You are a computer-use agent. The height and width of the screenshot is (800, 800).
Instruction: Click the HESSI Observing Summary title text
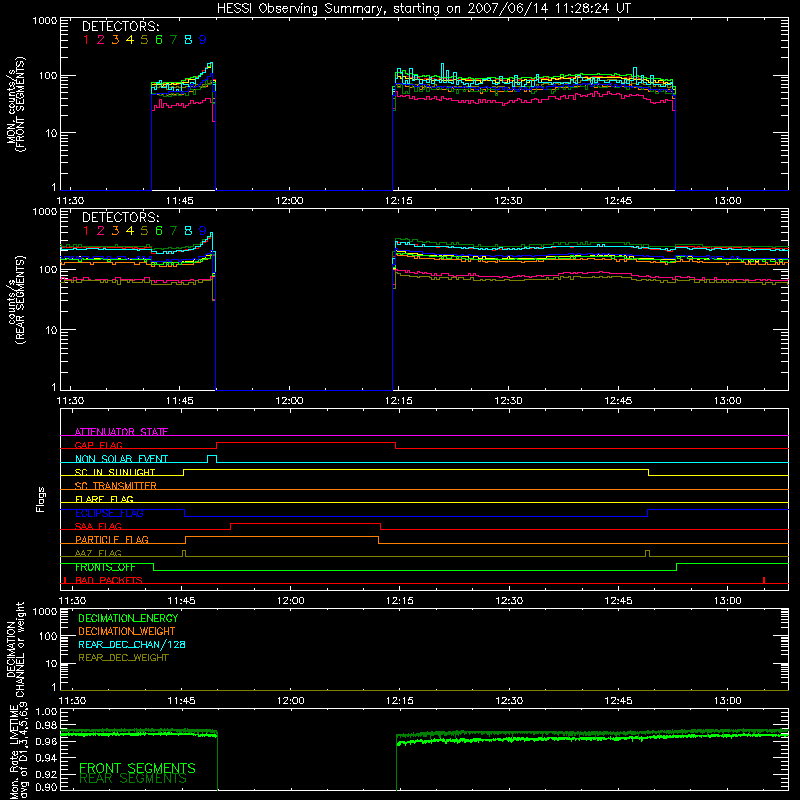point(423,9)
